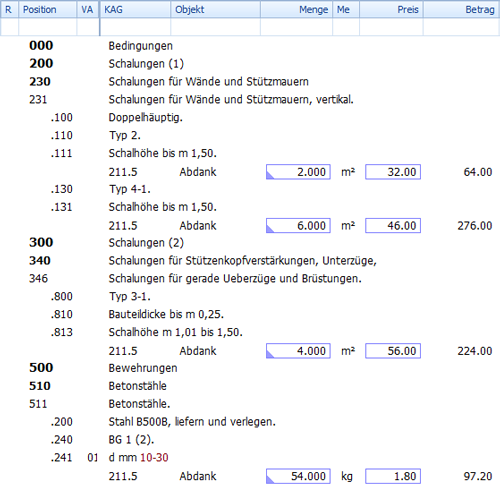Image resolution: width=500 pixels, height=486 pixels.
Task: Click the 6.000 quantity field
Action: [x=298, y=226]
